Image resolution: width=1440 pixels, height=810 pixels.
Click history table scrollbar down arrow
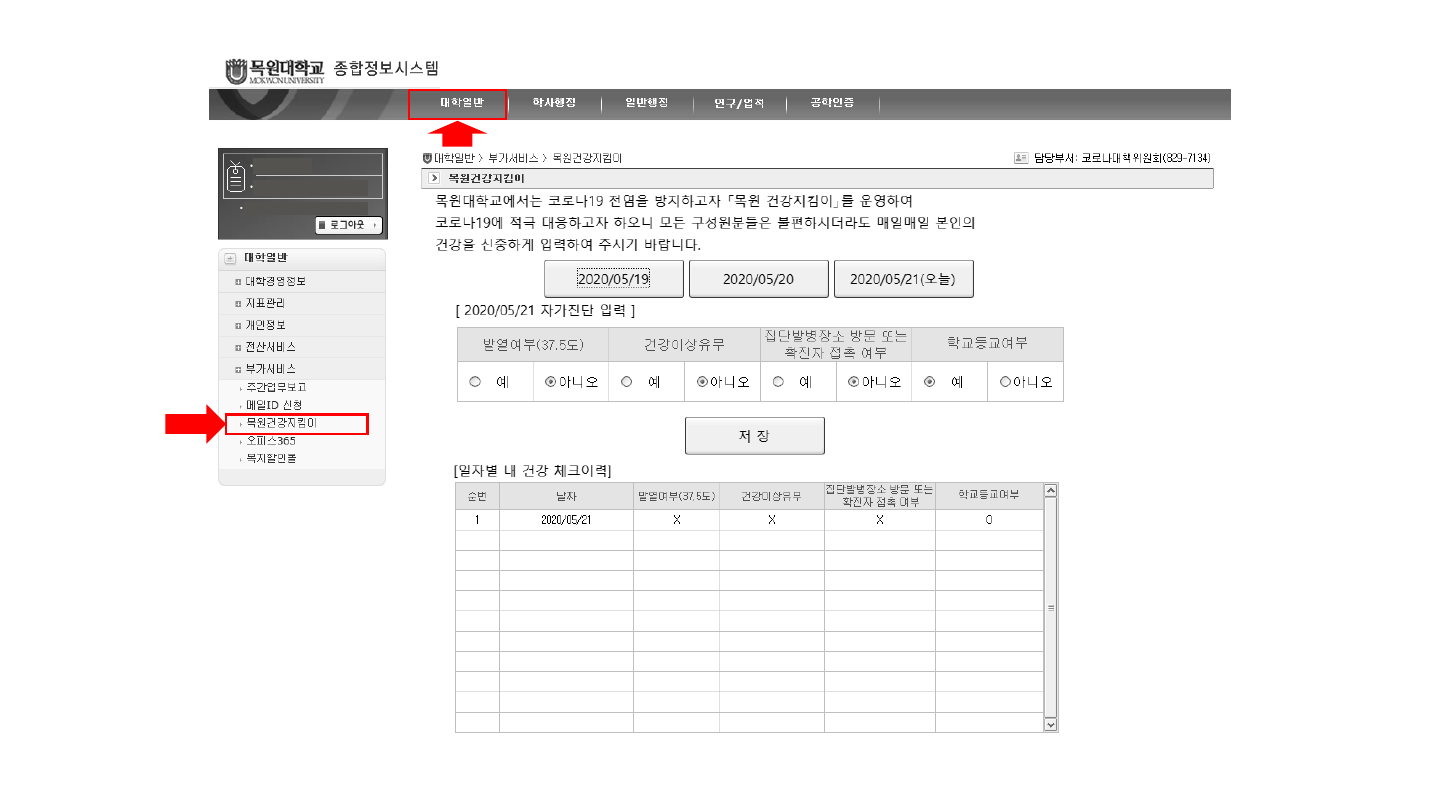point(1050,724)
